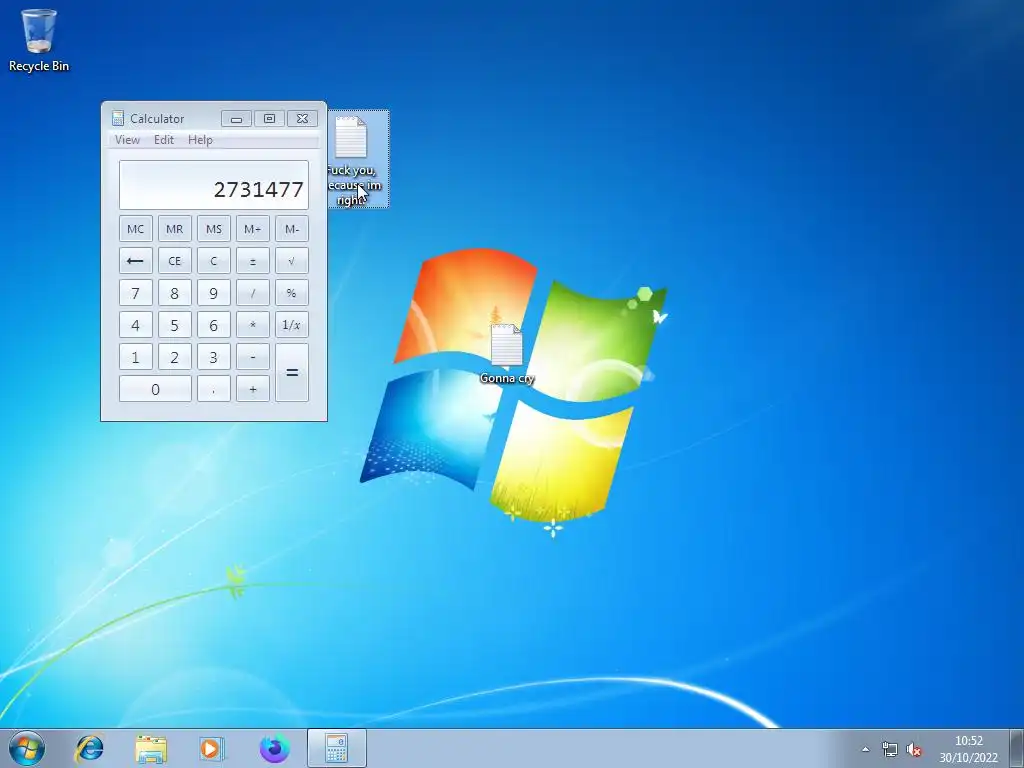Click digit 9 on Calculator
The height and width of the screenshot is (768, 1024).
(x=214, y=293)
